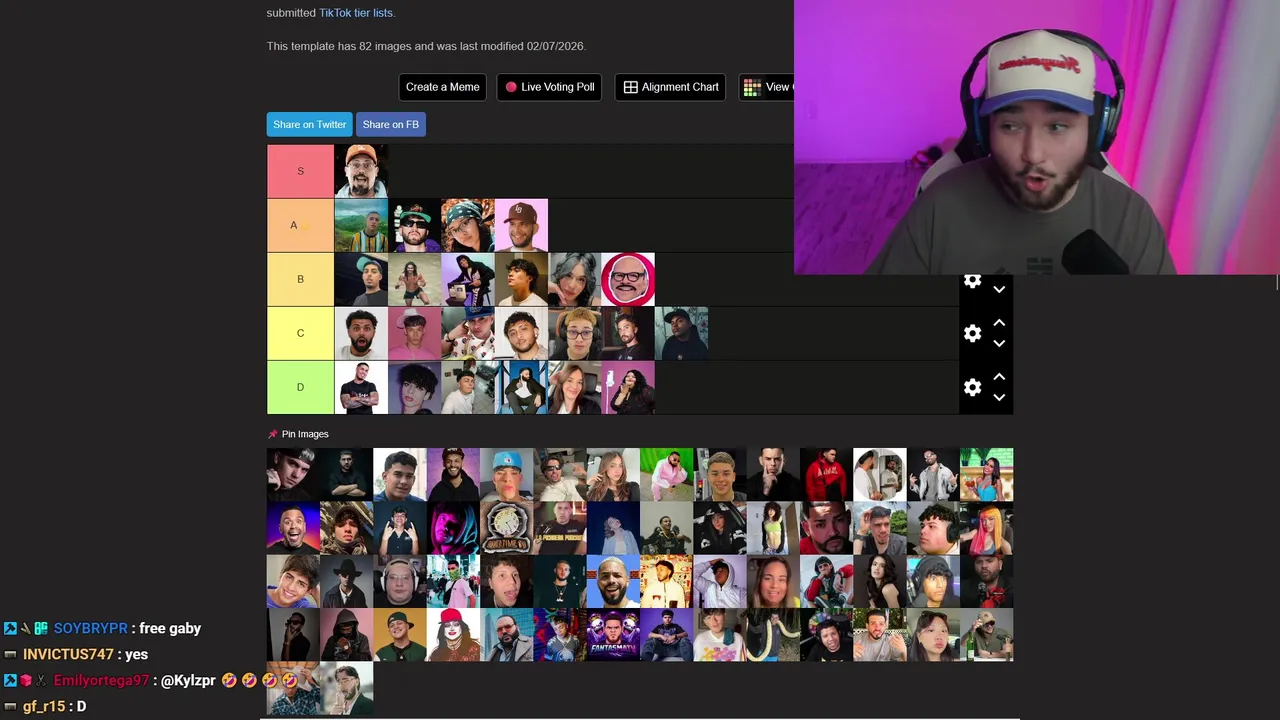Click chat username gf_r15

pyautogui.click(x=44, y=706)
